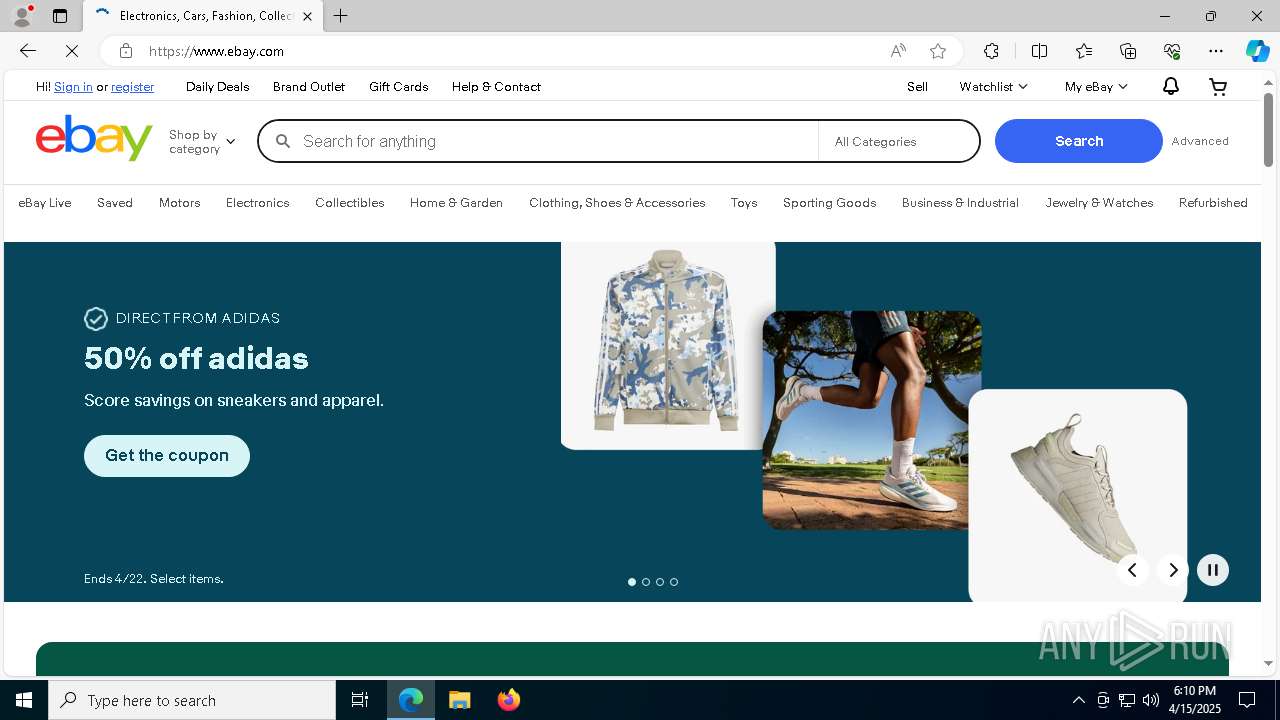Open Task View on the taskbar

tap(360, 700)
